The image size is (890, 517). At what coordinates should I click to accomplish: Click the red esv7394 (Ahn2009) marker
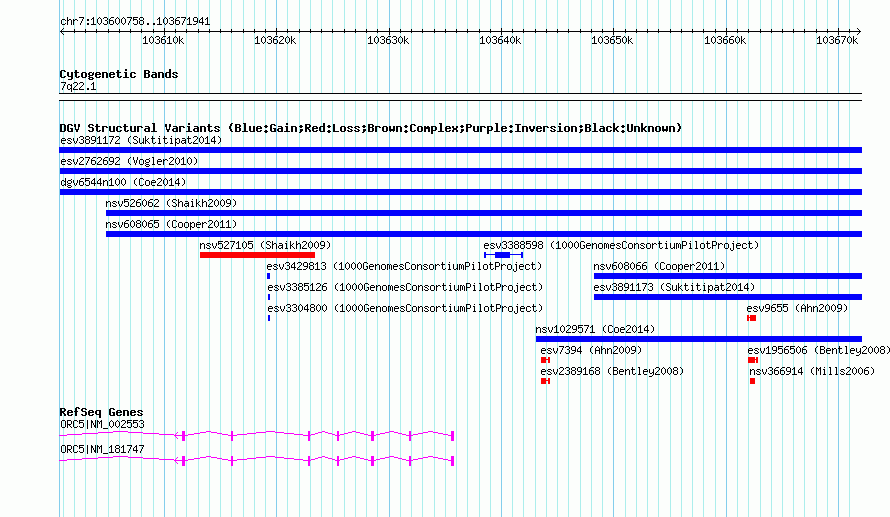click(x=545, y=360)
